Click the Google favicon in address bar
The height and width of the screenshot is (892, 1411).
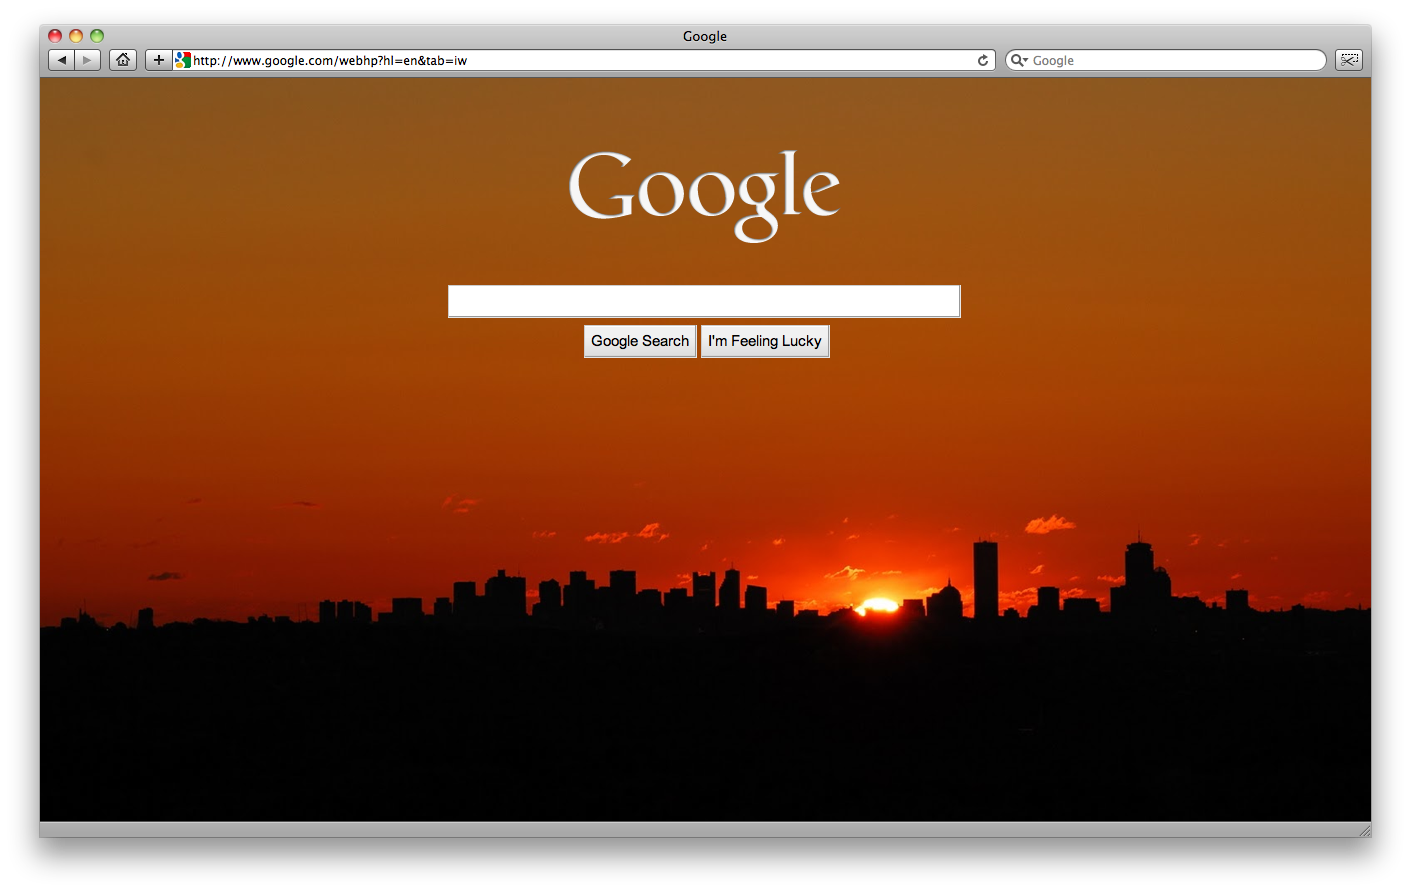point(183,60)
